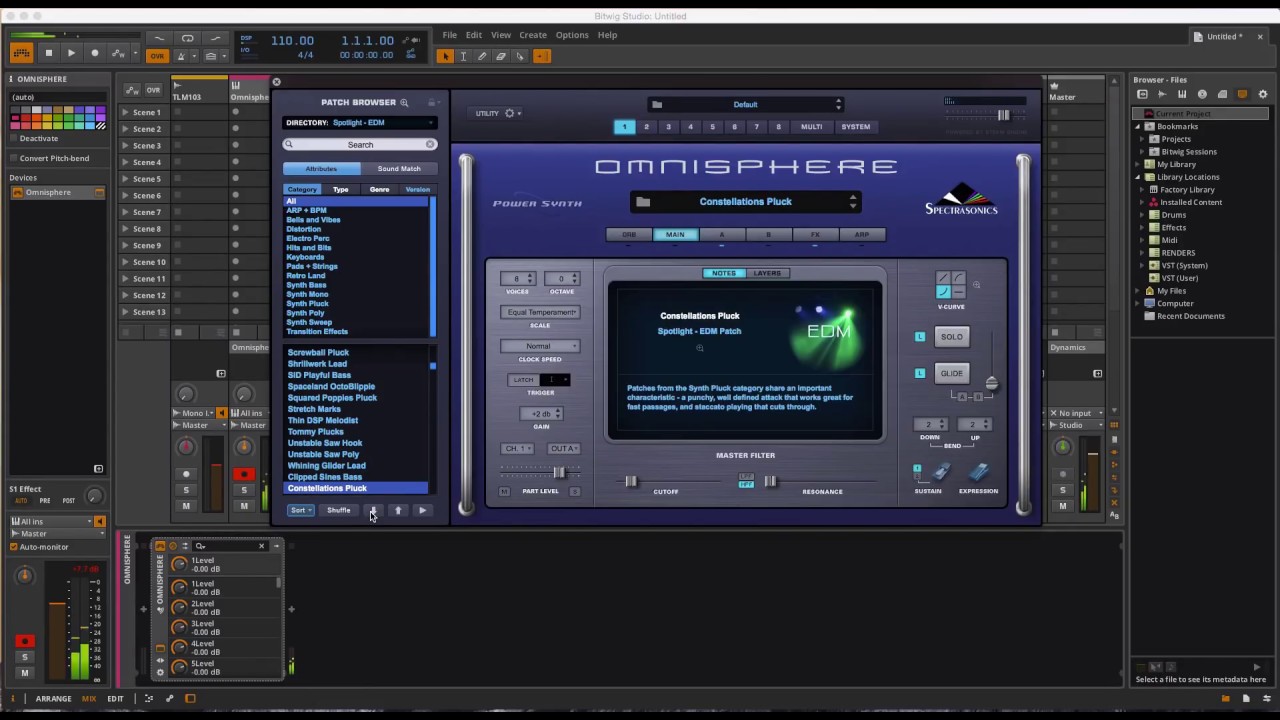The image size is (1280, 720).
Task: Click the Part Level slider handle
Action: 559,472
